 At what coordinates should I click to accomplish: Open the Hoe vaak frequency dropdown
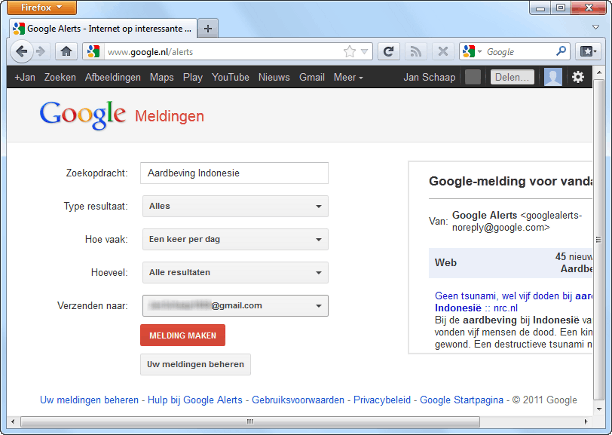click(235, 239)
